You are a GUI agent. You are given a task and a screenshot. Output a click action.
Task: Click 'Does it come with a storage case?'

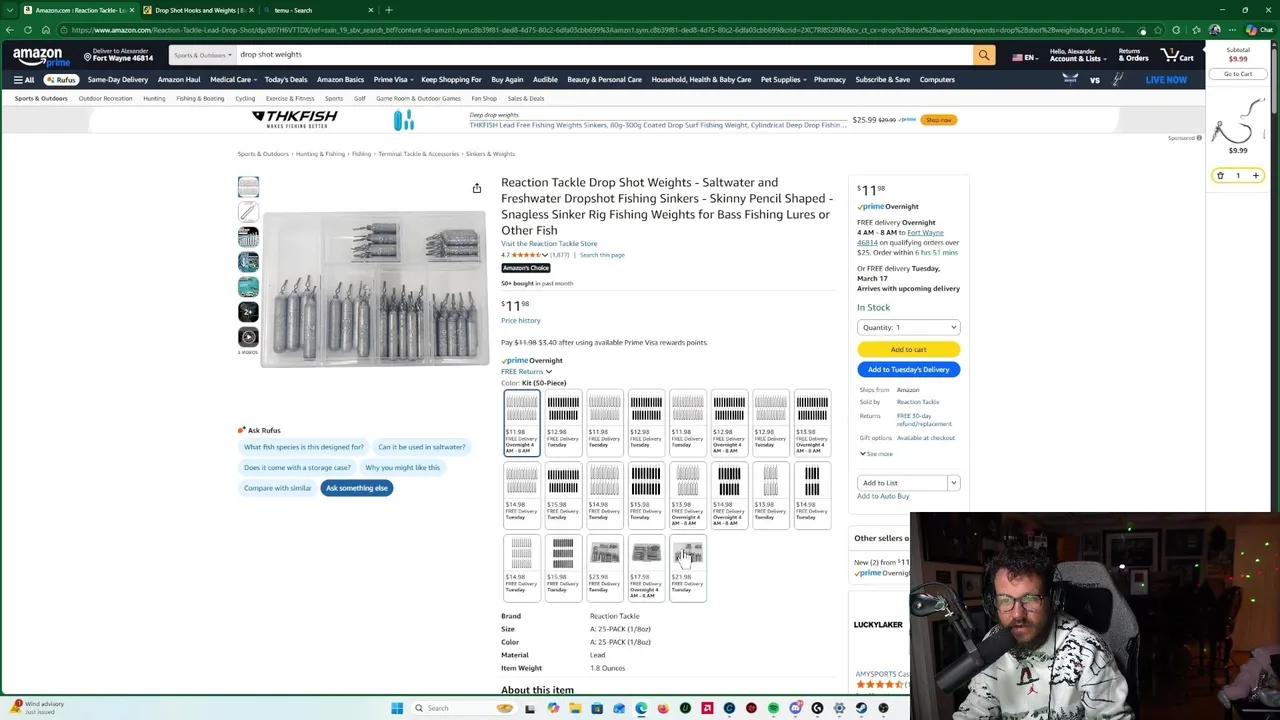point(297,468)
